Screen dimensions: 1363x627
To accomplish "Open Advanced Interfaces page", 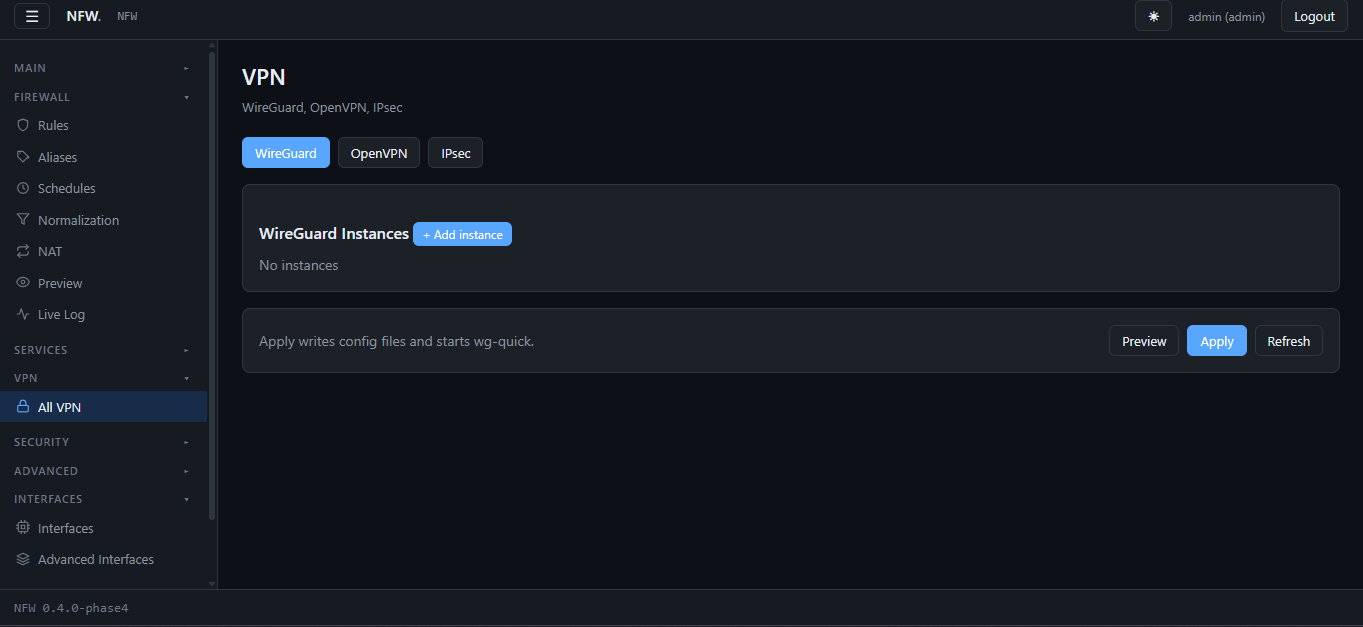I will tap(104, 559).
